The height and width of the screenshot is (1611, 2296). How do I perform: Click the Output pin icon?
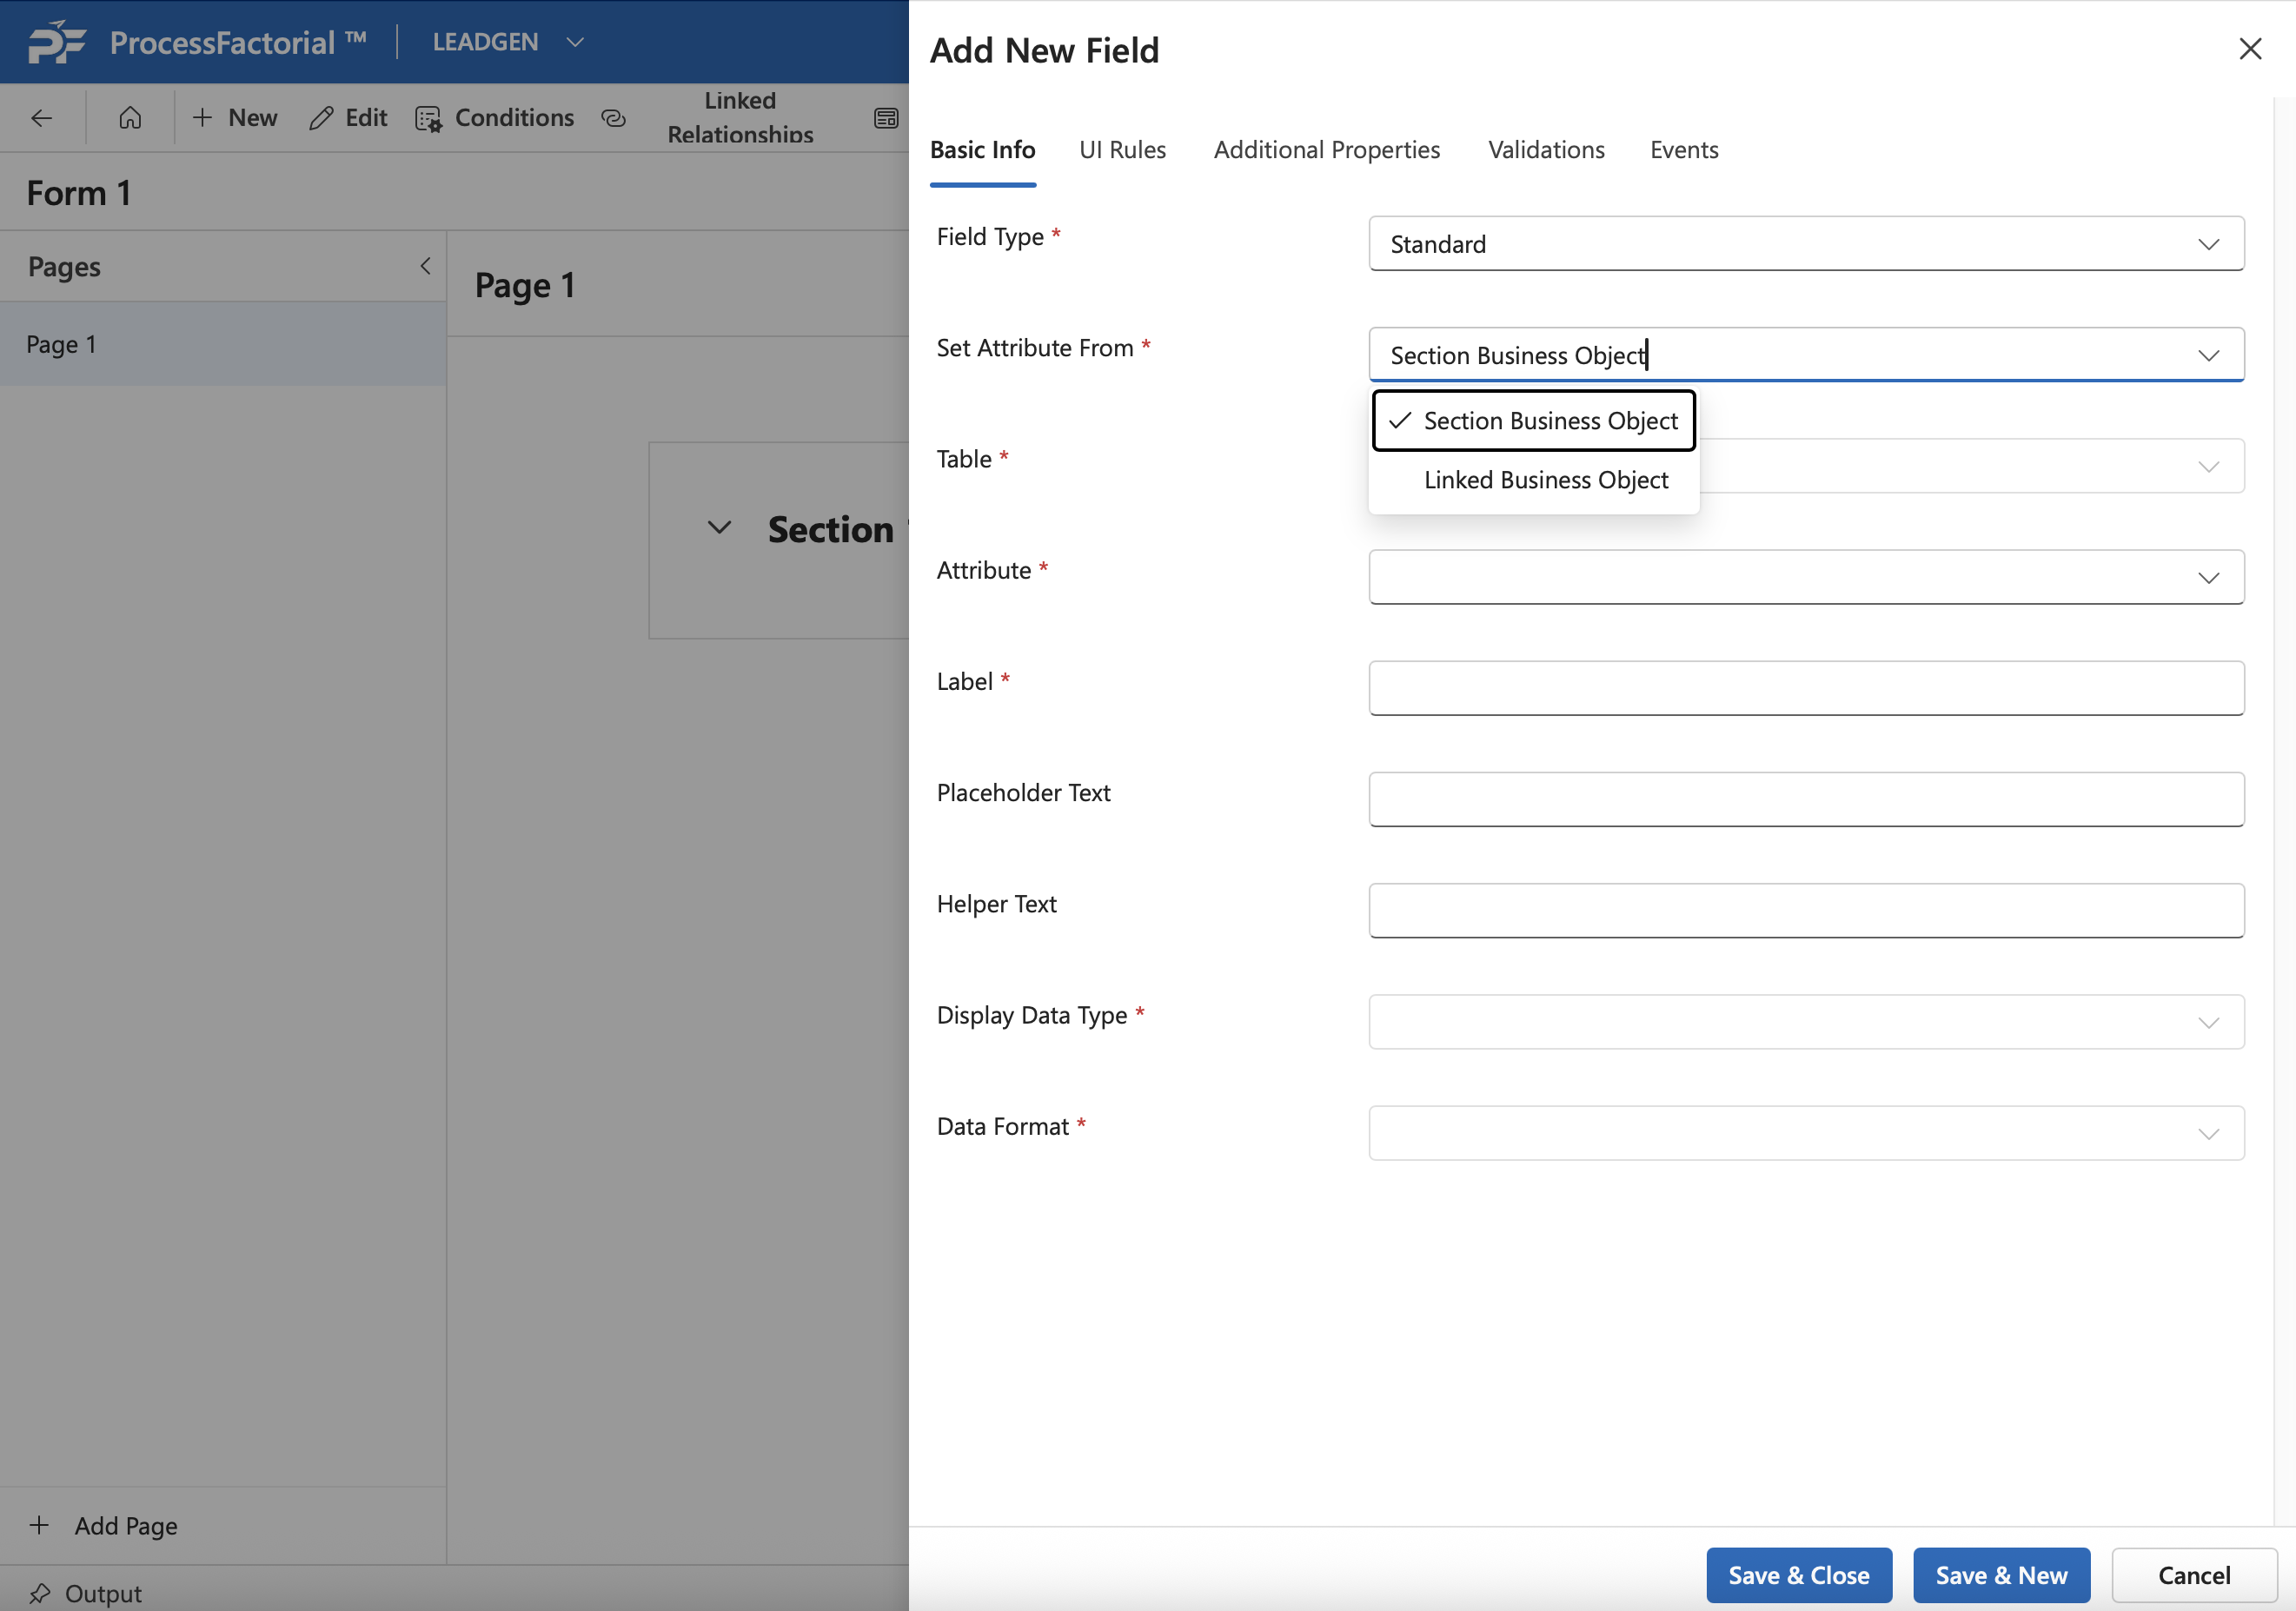tap(40, 1592)
